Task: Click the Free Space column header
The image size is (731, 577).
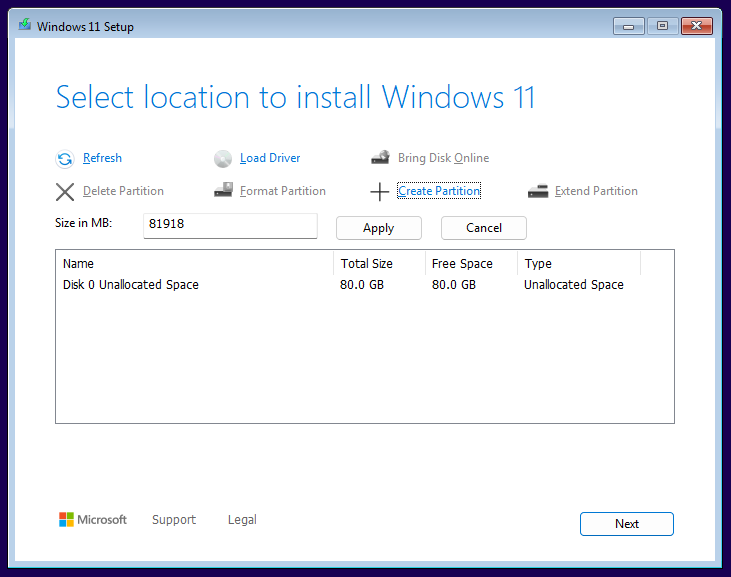Action: pyautogui.click(x=471, y=264)
